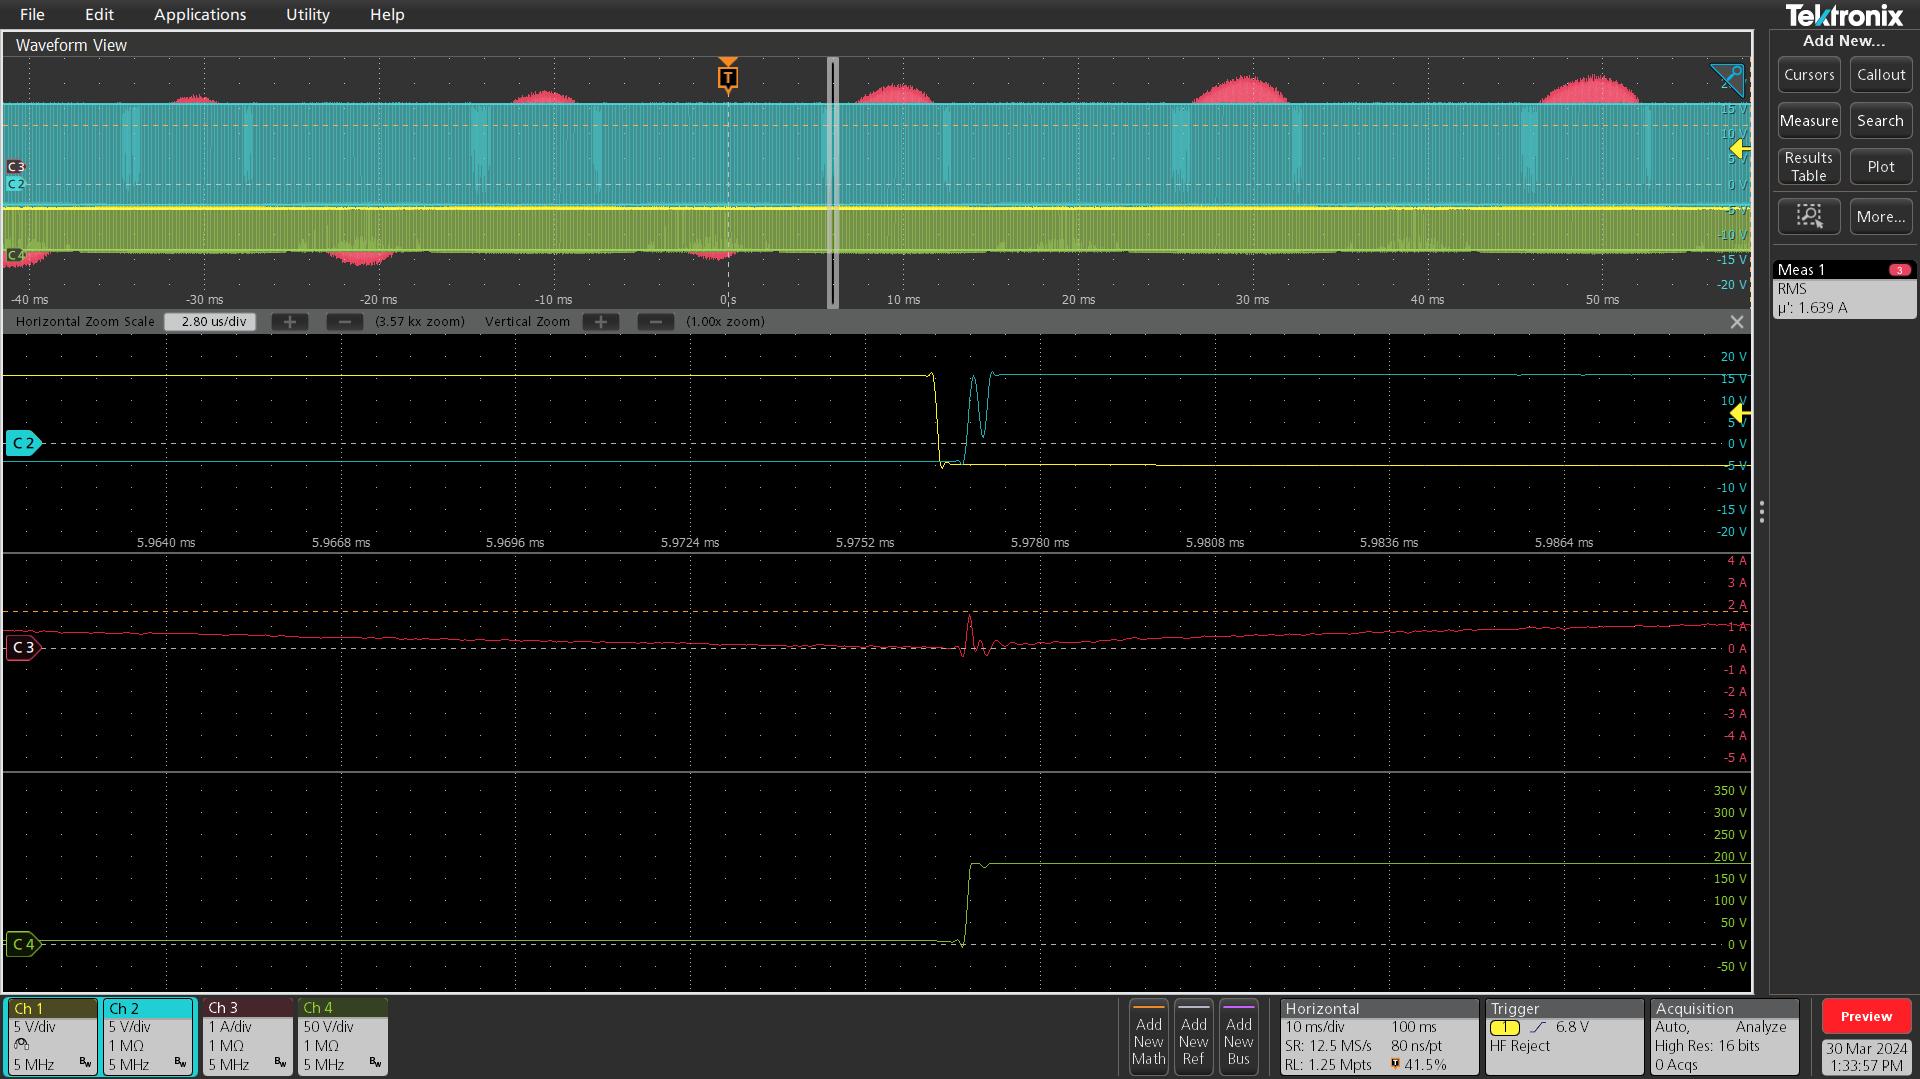Image resolution: width=1920 pixels, height=1079 pixels.
Task: Add a new Measure
Action: [x=1809, y=121]
